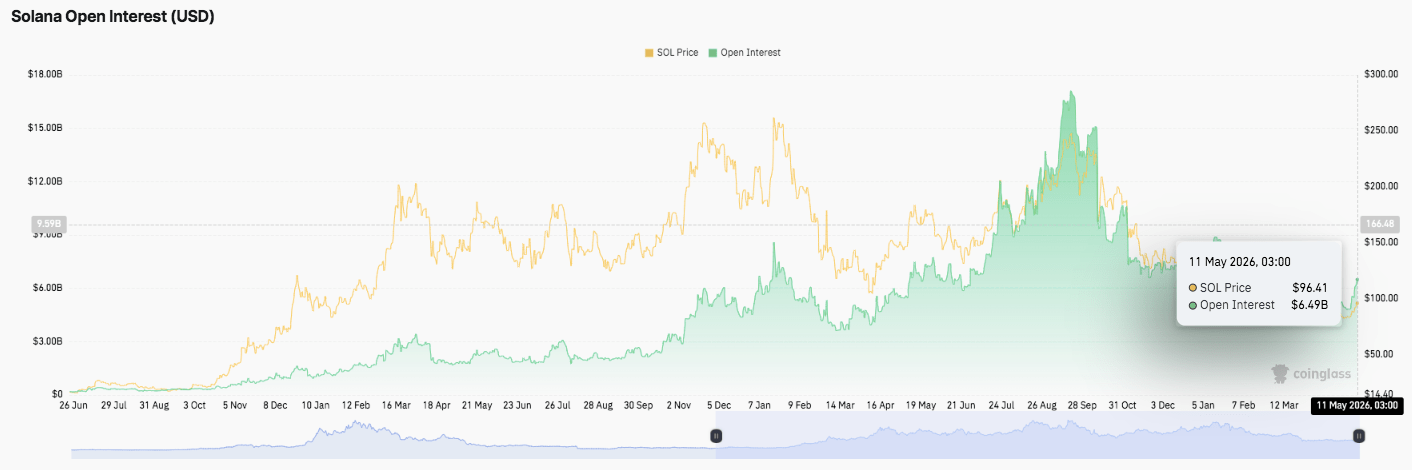Click the $50.00 right axis label

point(1379,354)
